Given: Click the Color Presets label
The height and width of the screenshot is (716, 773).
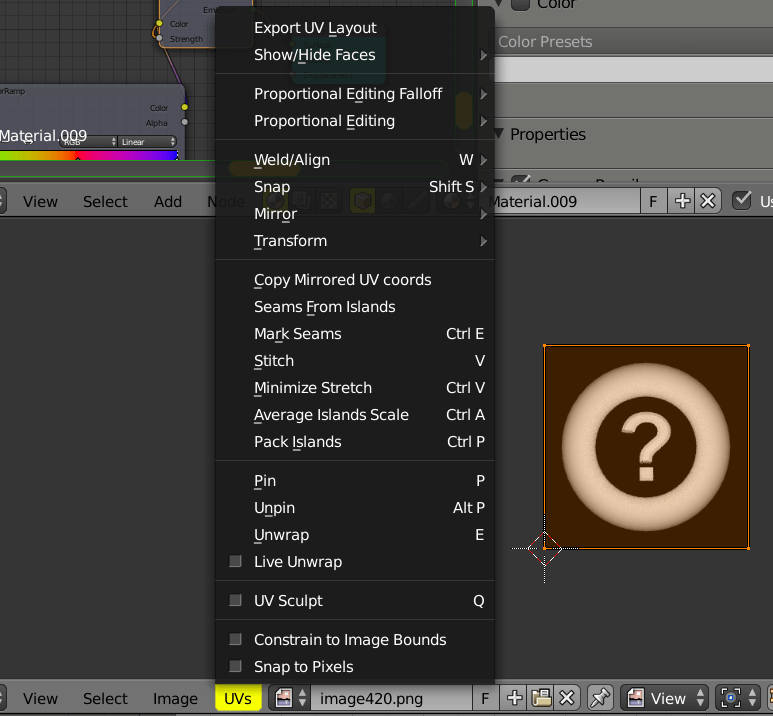Looking at the screenshot, I should (x=545, y=42).
